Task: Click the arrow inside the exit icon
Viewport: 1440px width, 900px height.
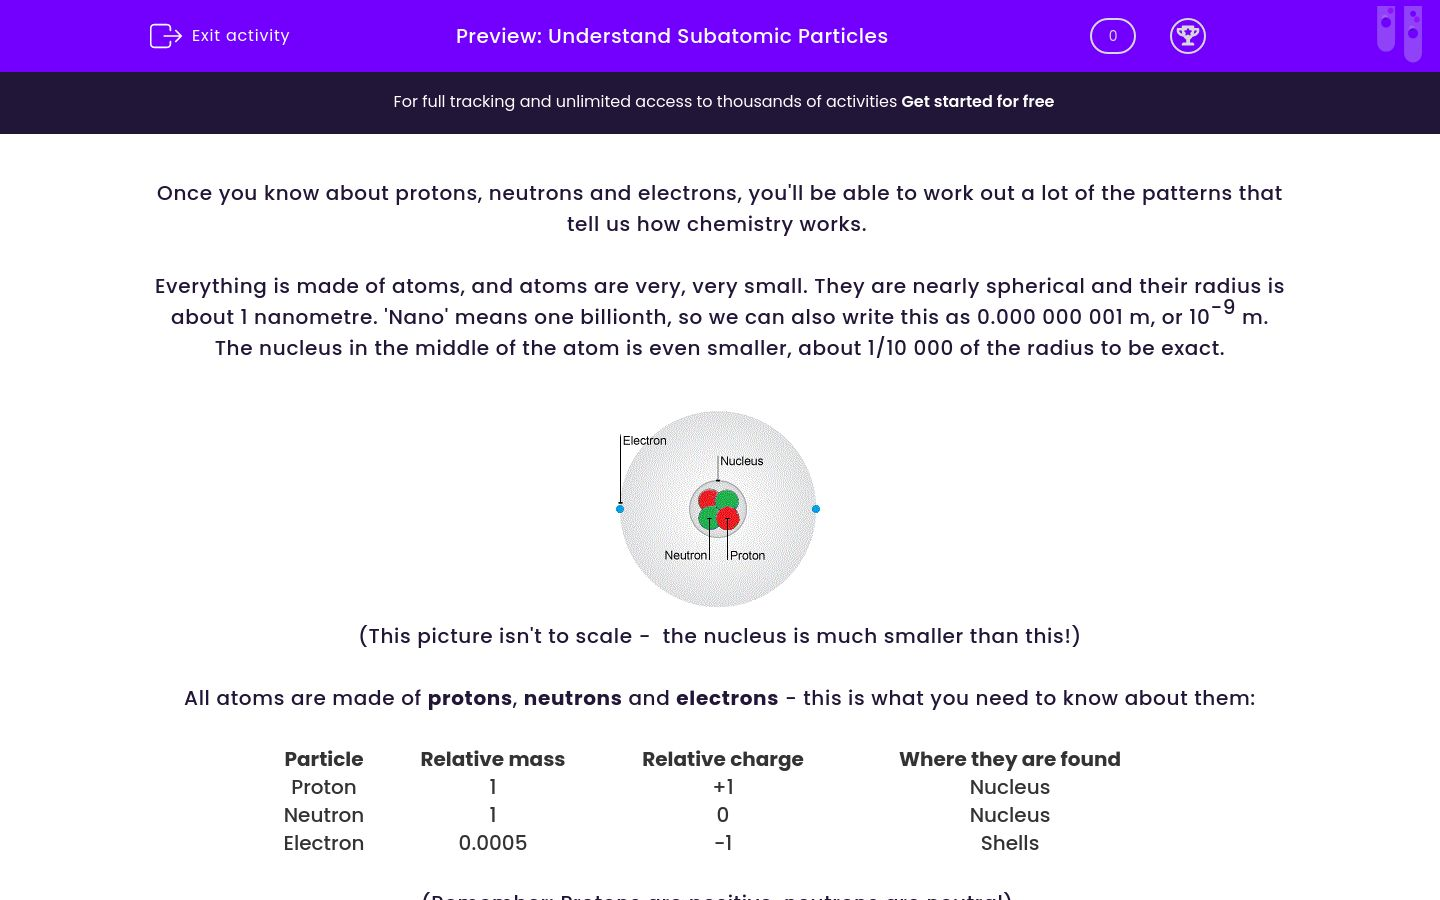Action: click(x=170, y=36)
